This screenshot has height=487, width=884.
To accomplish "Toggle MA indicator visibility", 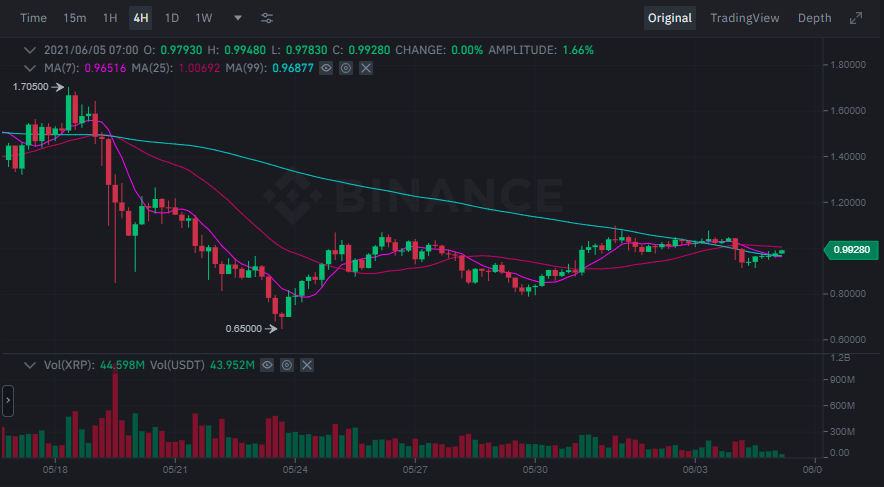I will coord(326,67).
